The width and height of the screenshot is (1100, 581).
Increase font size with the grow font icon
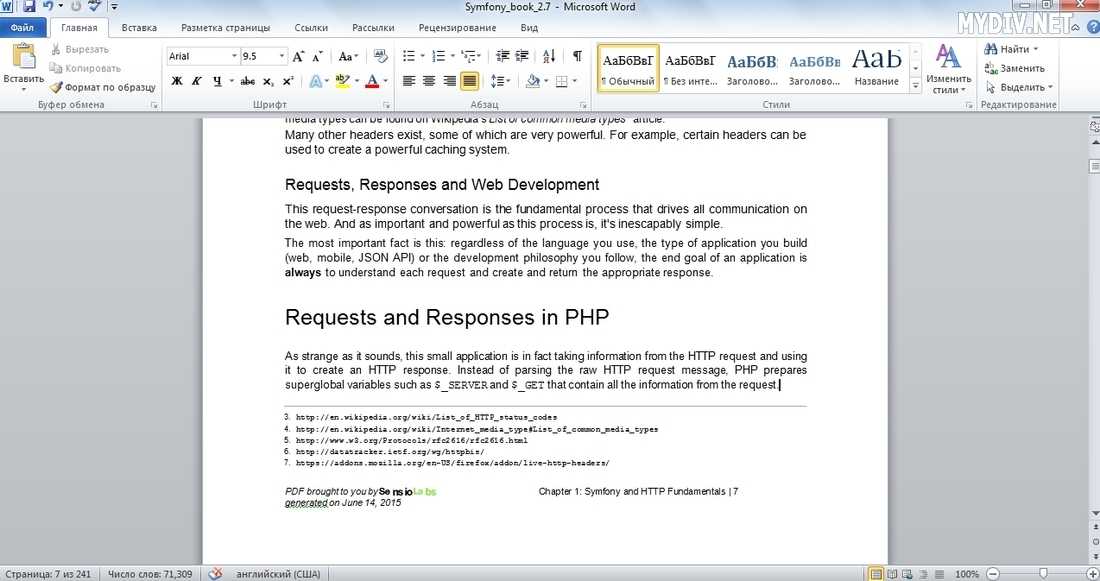[x=299, y=57]
